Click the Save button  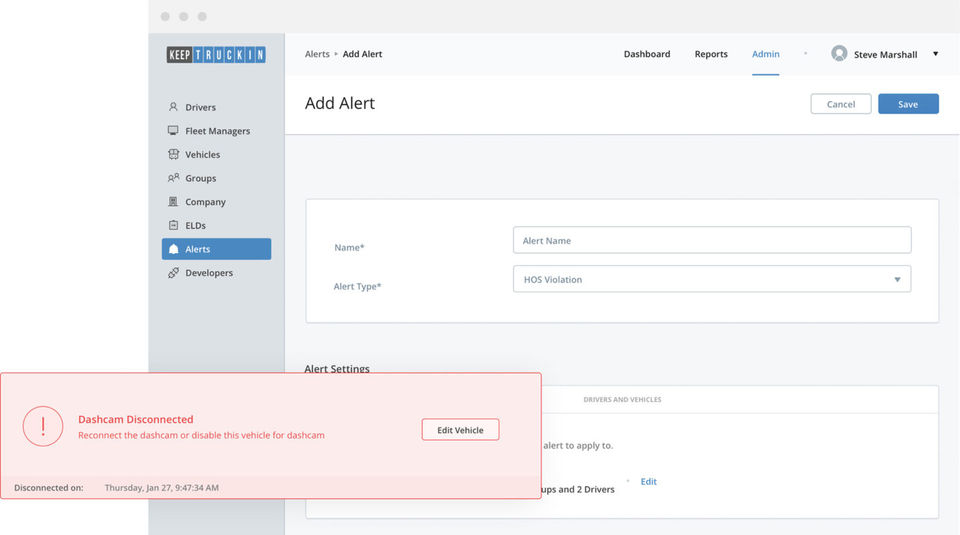[908, 104]
